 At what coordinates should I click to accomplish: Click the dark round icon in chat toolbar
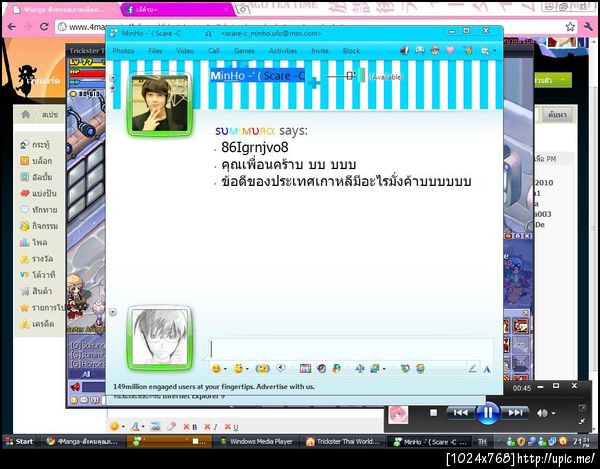pyautogui.click(x=321, y=369)
